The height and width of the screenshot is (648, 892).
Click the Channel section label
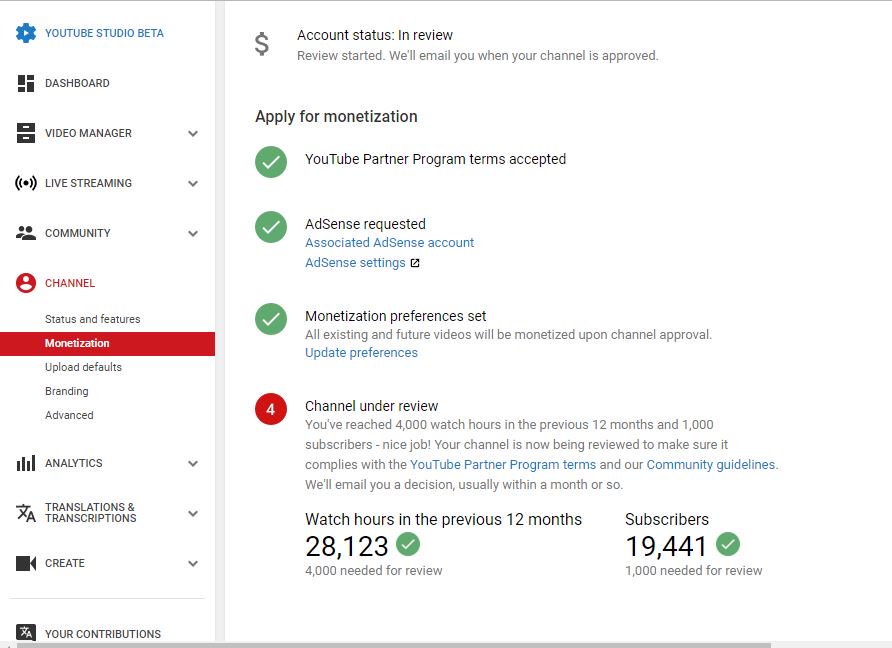point(70,283)
